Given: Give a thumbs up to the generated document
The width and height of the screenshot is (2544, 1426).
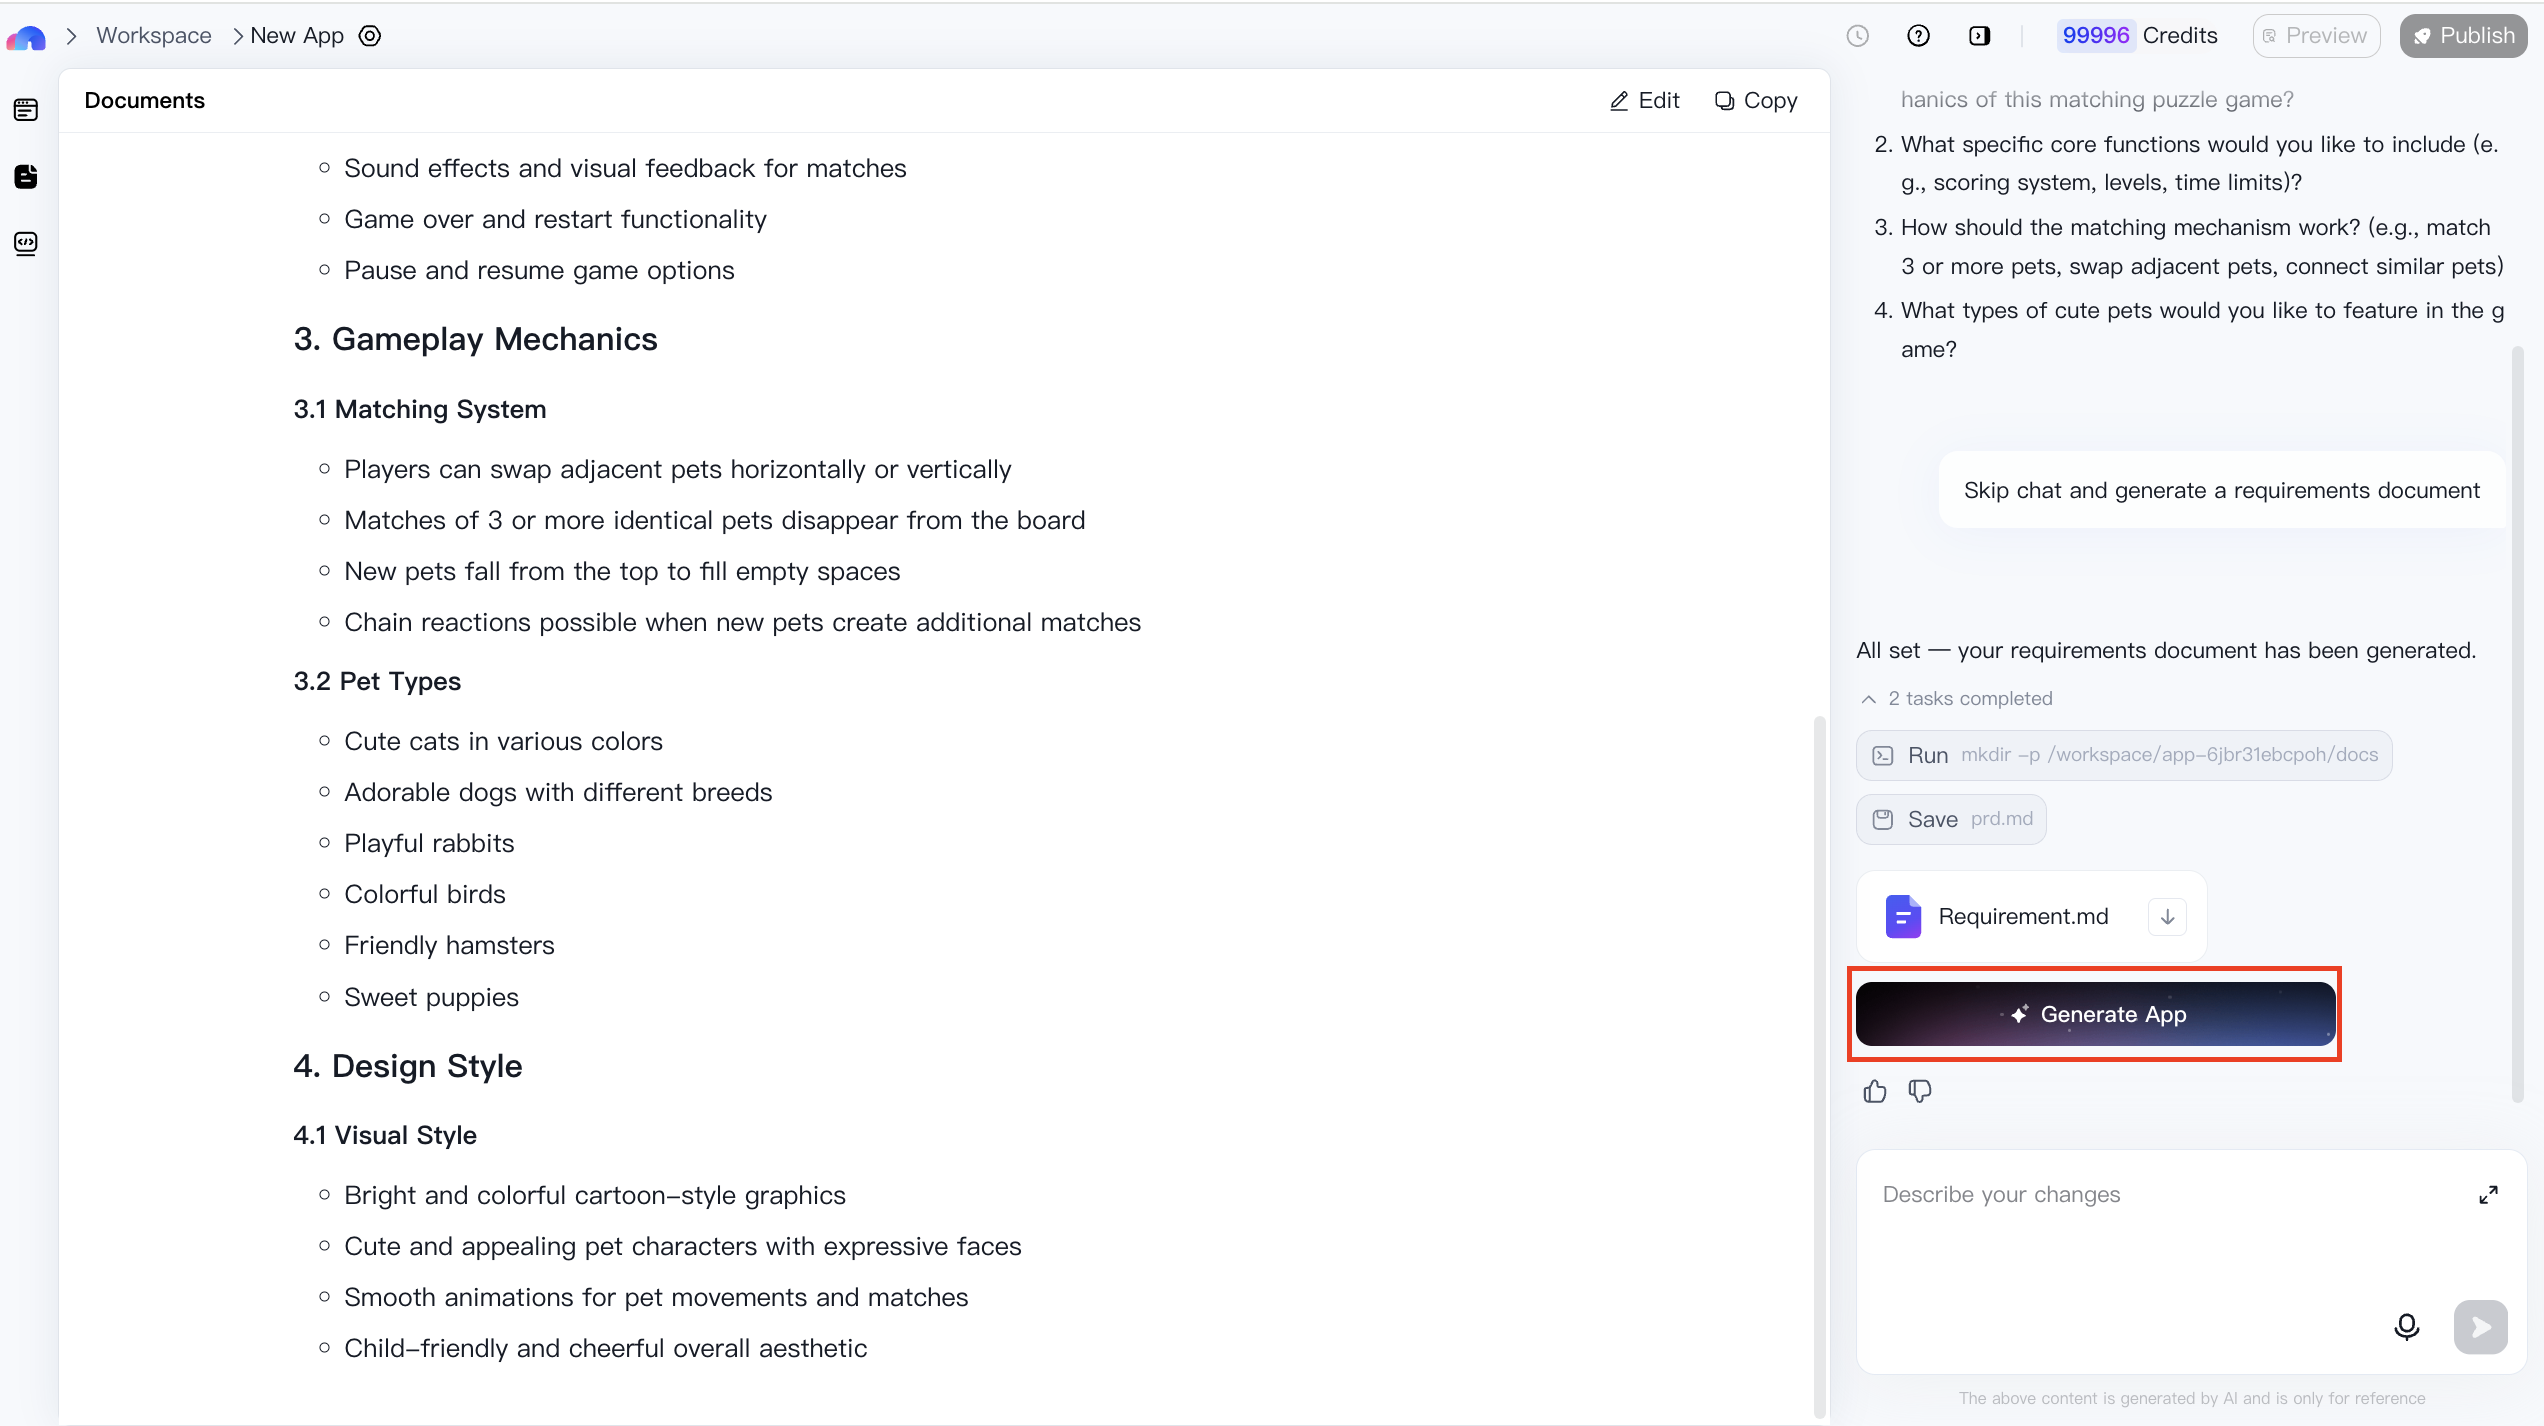Looking at the screenshot, I should (x=1875, y=1092).
